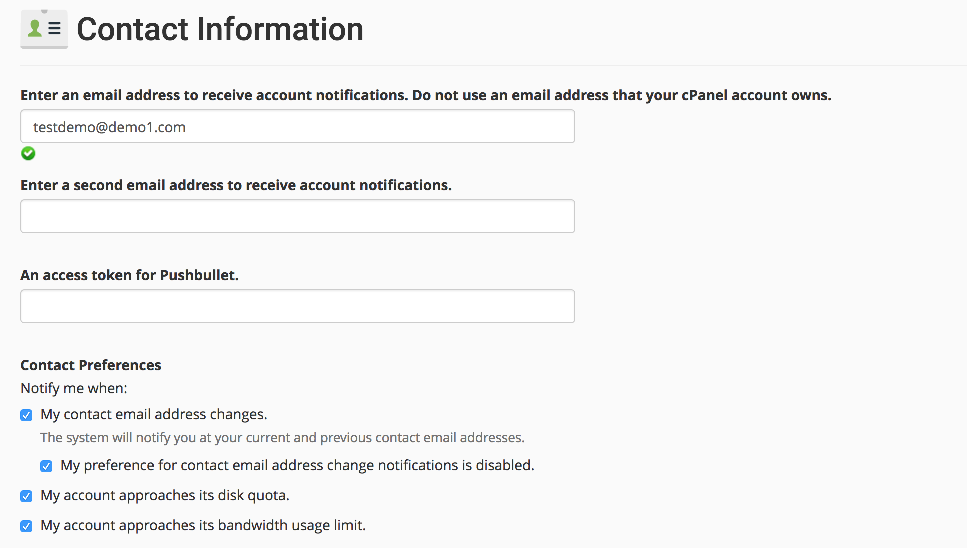Uncheck the bandwidth usage limit checkbox
Image resolution: width=967 pixels, height=548 pixels.
[27, 526]
